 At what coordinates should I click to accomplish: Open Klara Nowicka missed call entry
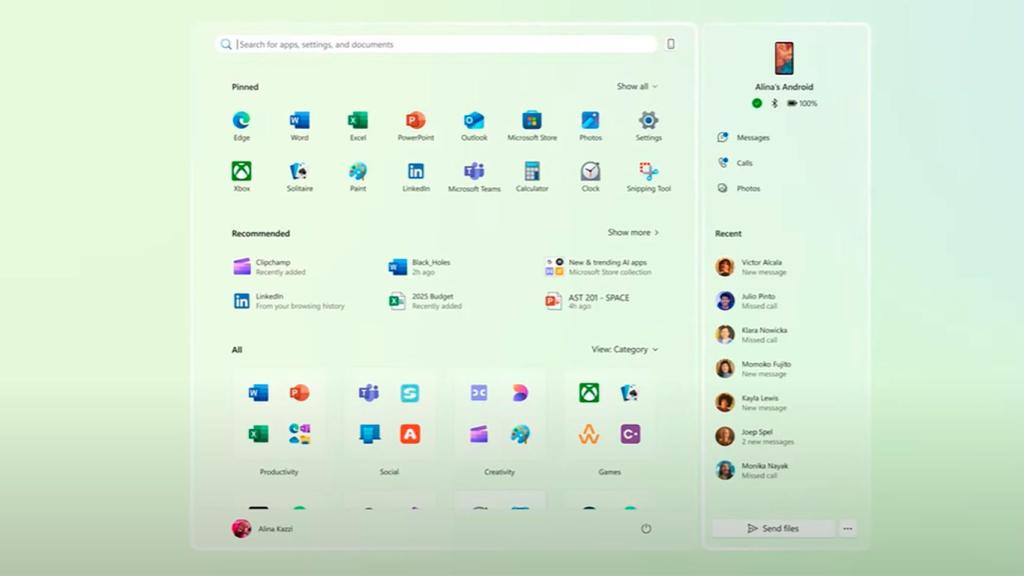(752, 334)
